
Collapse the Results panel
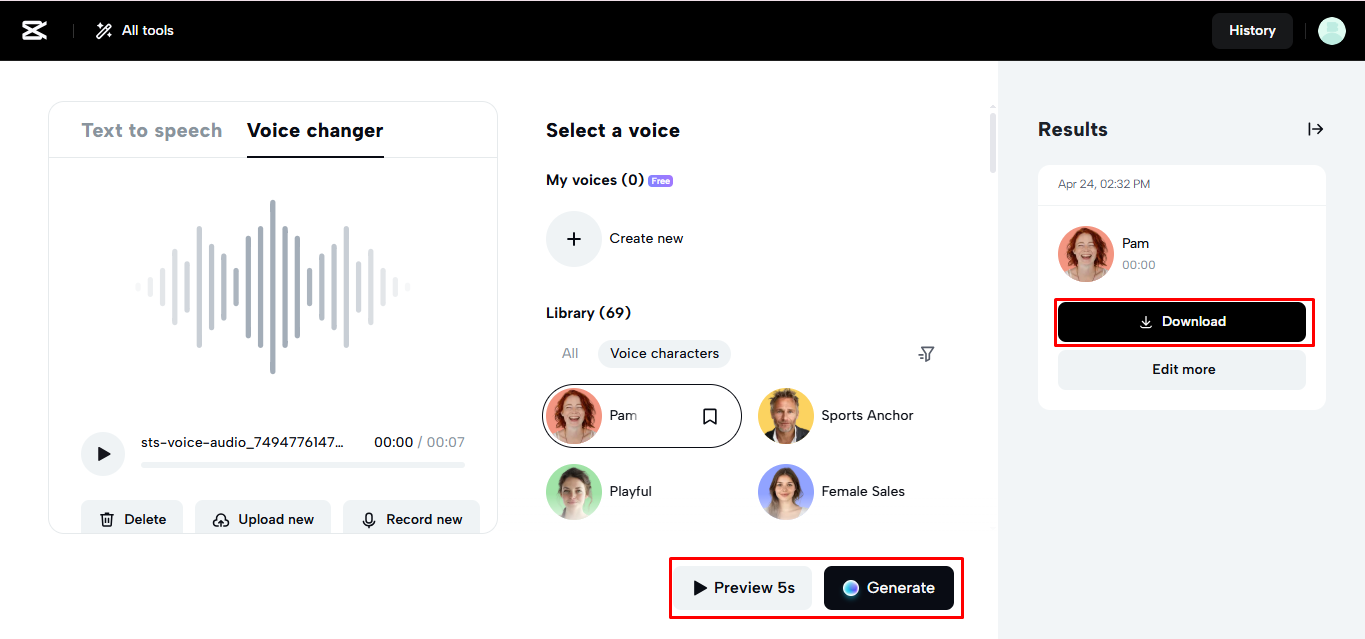(x=1316, y=129)
